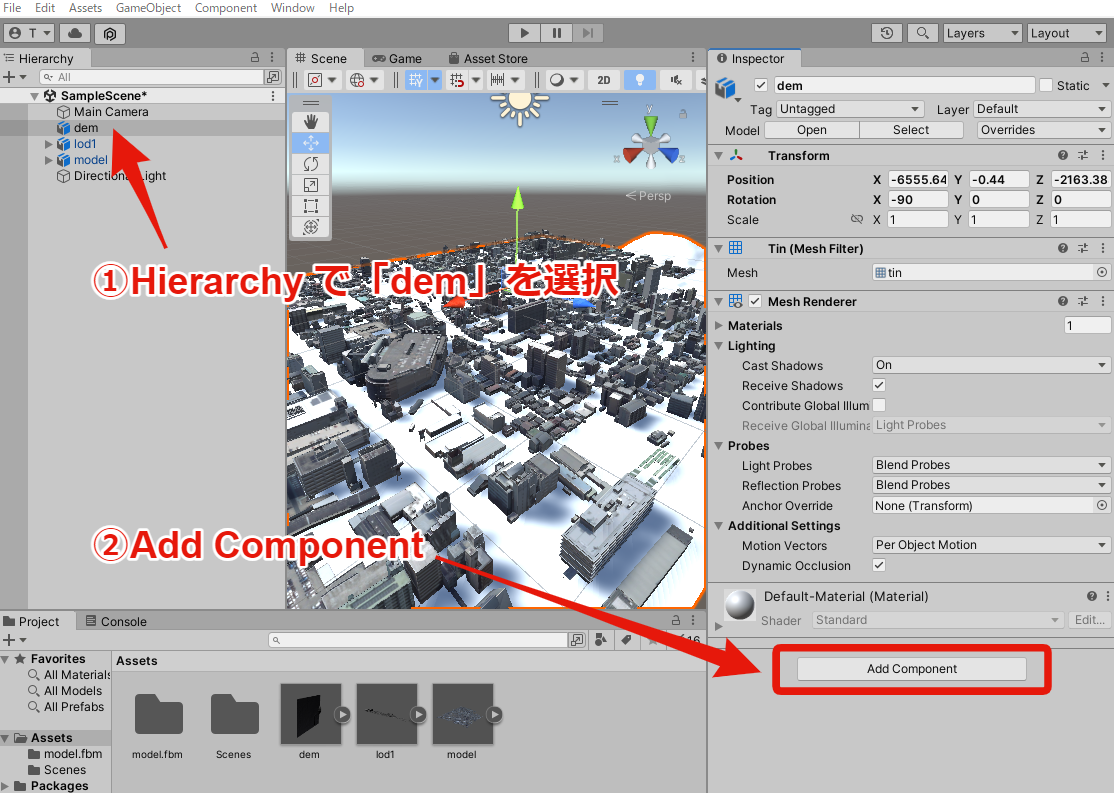Mute scene audio icon
The image size is (1114, 793).
coord(676,80)
